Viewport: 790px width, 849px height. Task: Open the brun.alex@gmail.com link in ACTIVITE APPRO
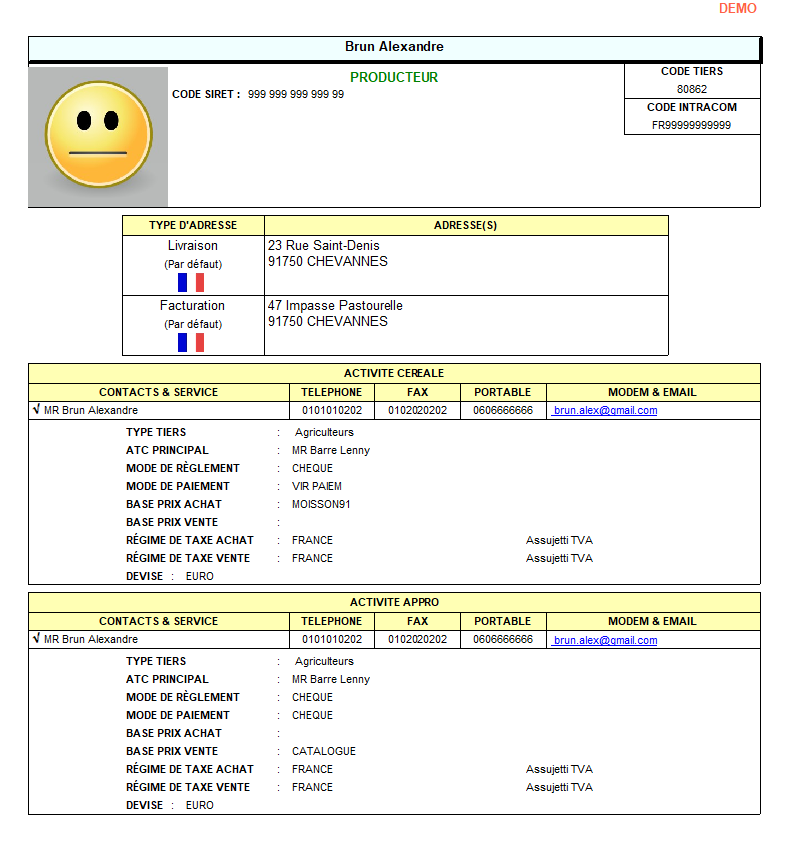coord(605,640)
